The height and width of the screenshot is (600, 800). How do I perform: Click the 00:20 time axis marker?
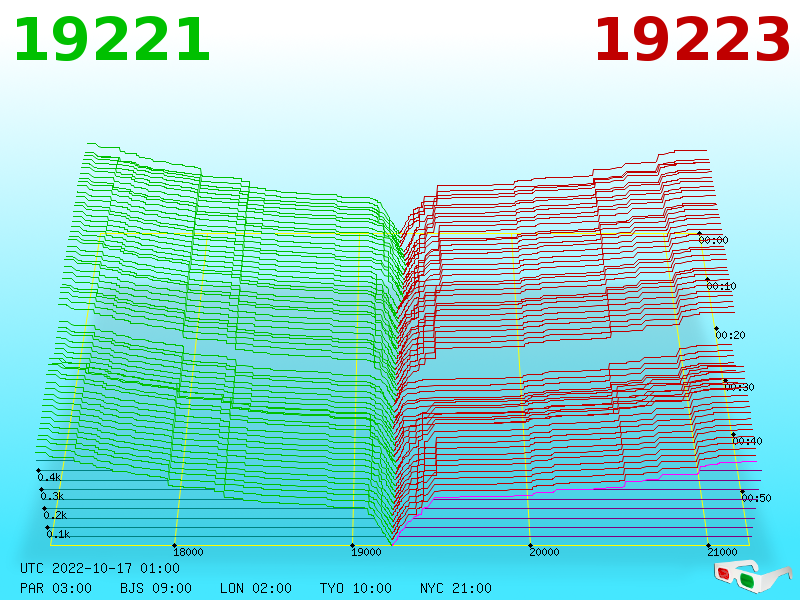tap(731, 335)
